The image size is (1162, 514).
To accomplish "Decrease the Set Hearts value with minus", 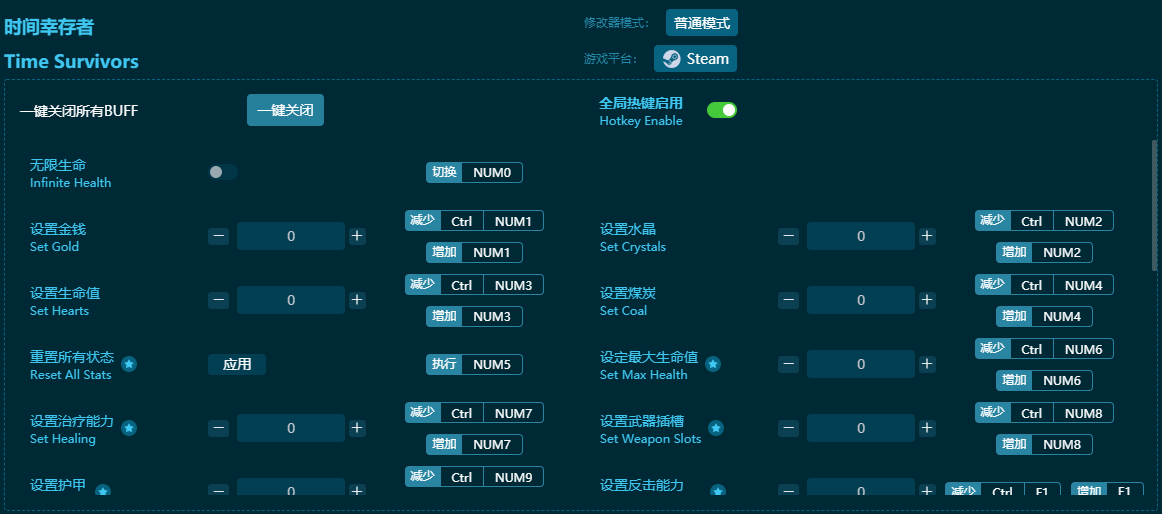I will pyautogui.click(x=219, y=301).
